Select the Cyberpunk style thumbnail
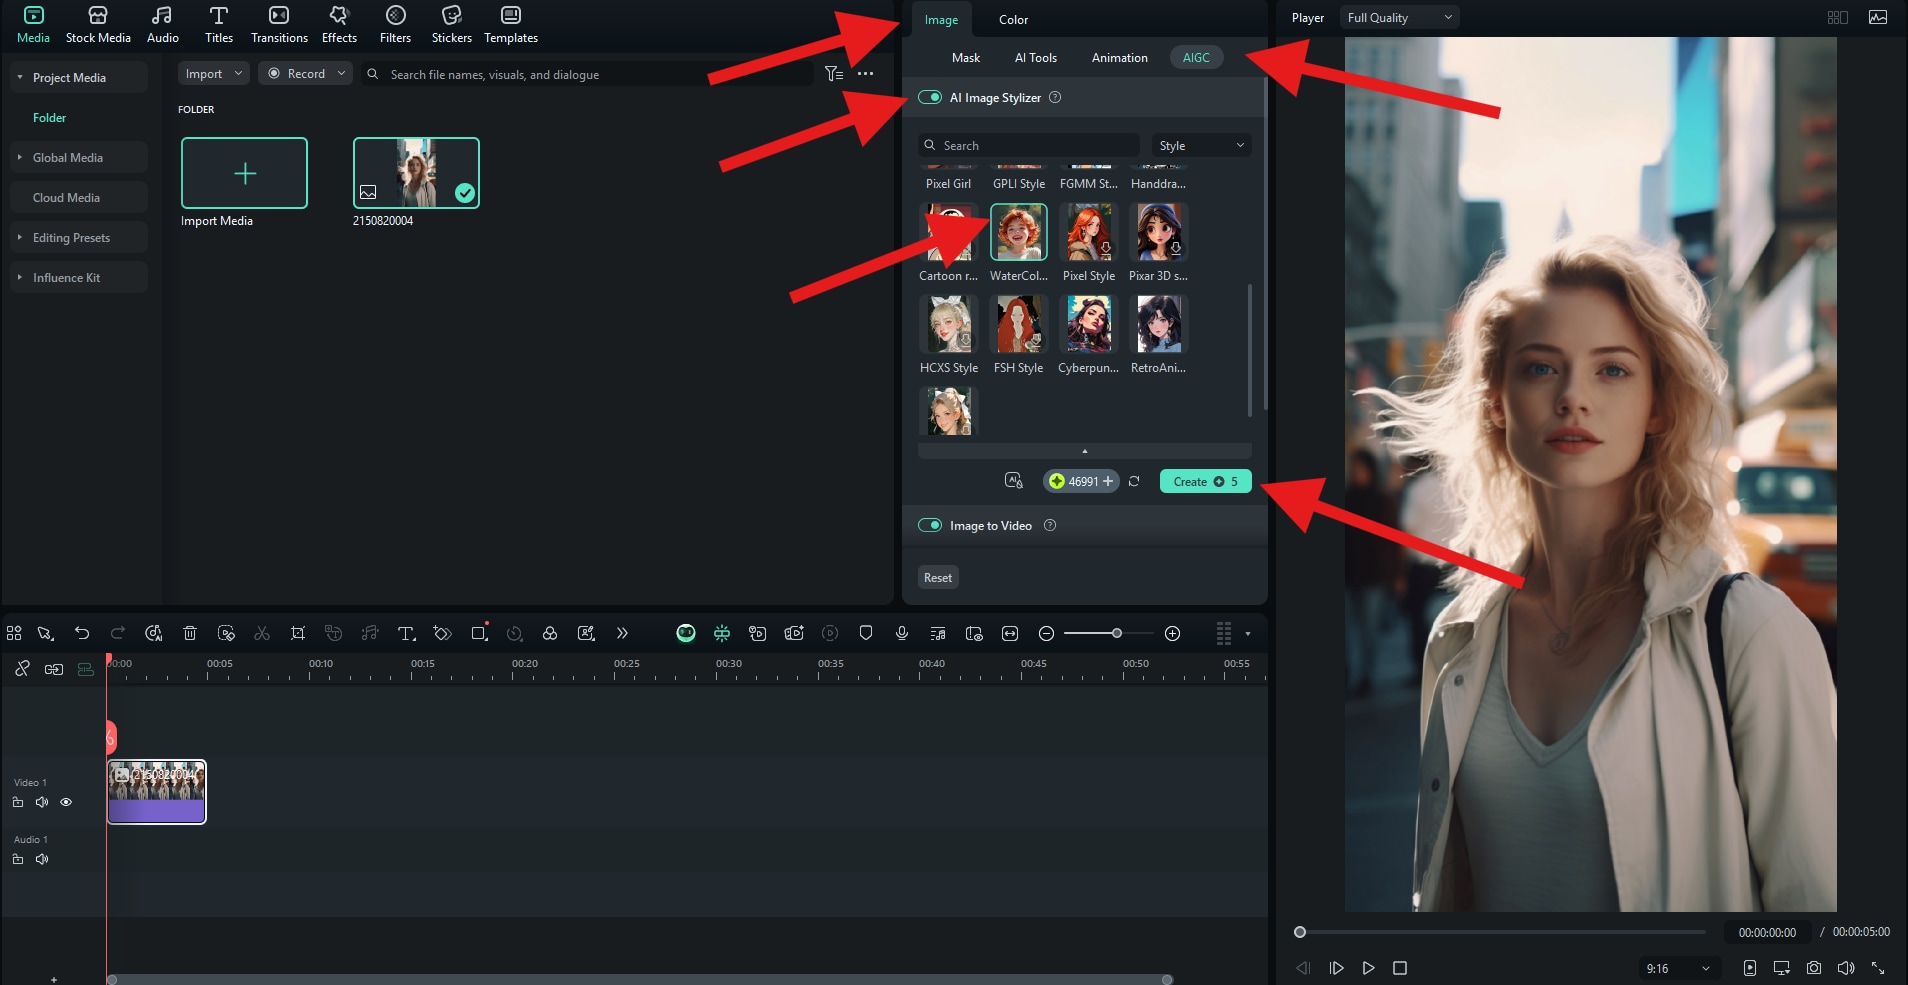Screen dimensions: 1908x985 [x=1088, y=324]
